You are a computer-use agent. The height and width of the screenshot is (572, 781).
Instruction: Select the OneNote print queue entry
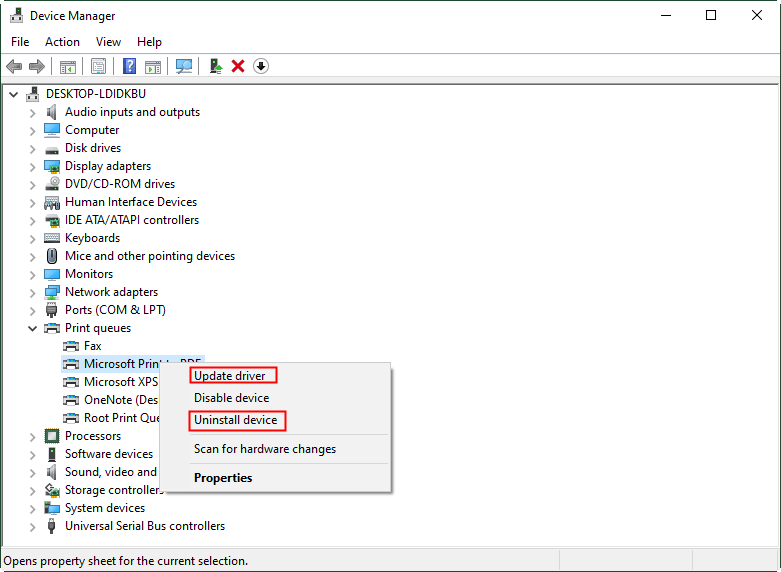(x=121, y=400)
